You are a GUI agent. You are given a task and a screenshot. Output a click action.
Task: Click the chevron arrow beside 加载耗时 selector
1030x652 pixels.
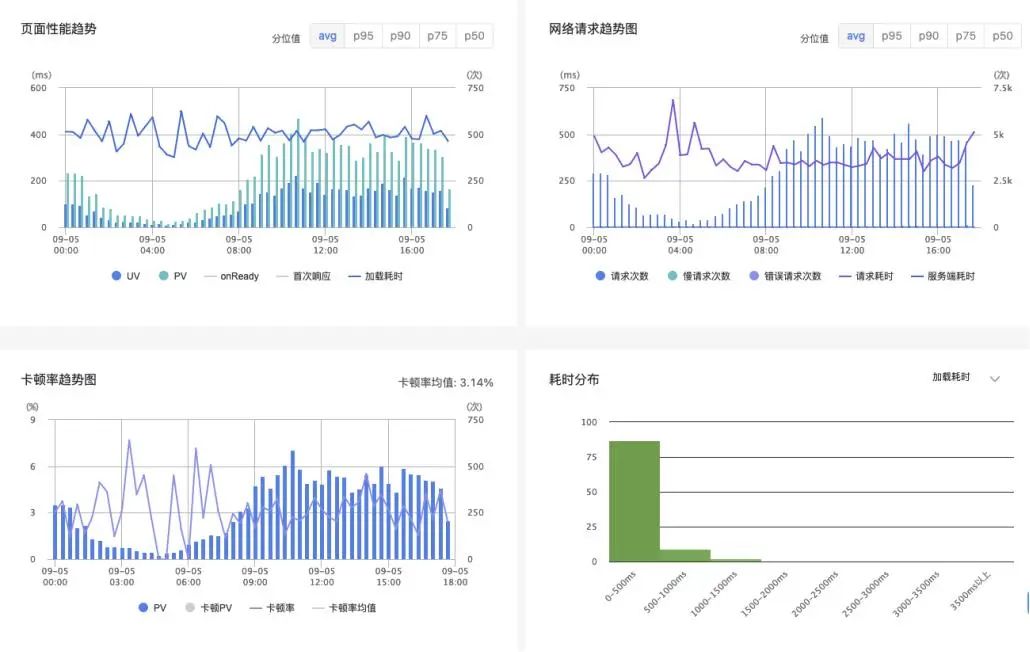994,379
